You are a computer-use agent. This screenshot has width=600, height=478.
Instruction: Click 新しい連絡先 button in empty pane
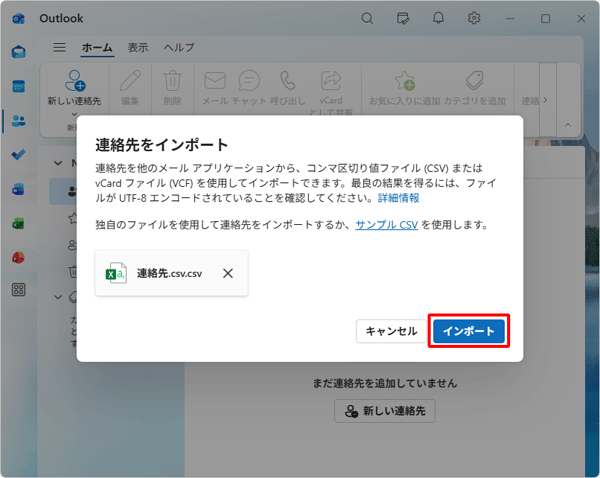pyautogui.click(x=385, y=411)
